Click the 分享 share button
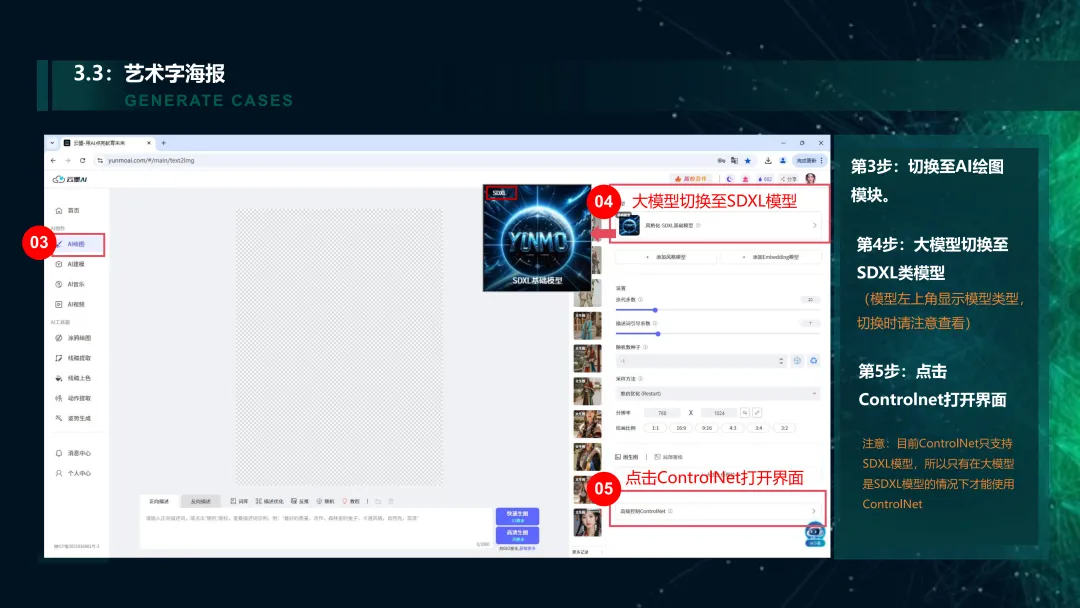 pyautogui.click(x=788, y=179)
